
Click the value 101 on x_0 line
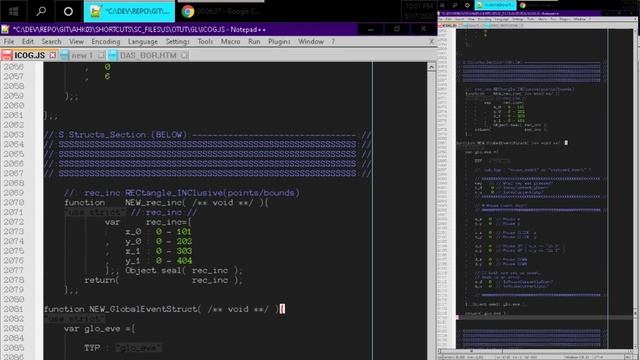click(184, 231)
